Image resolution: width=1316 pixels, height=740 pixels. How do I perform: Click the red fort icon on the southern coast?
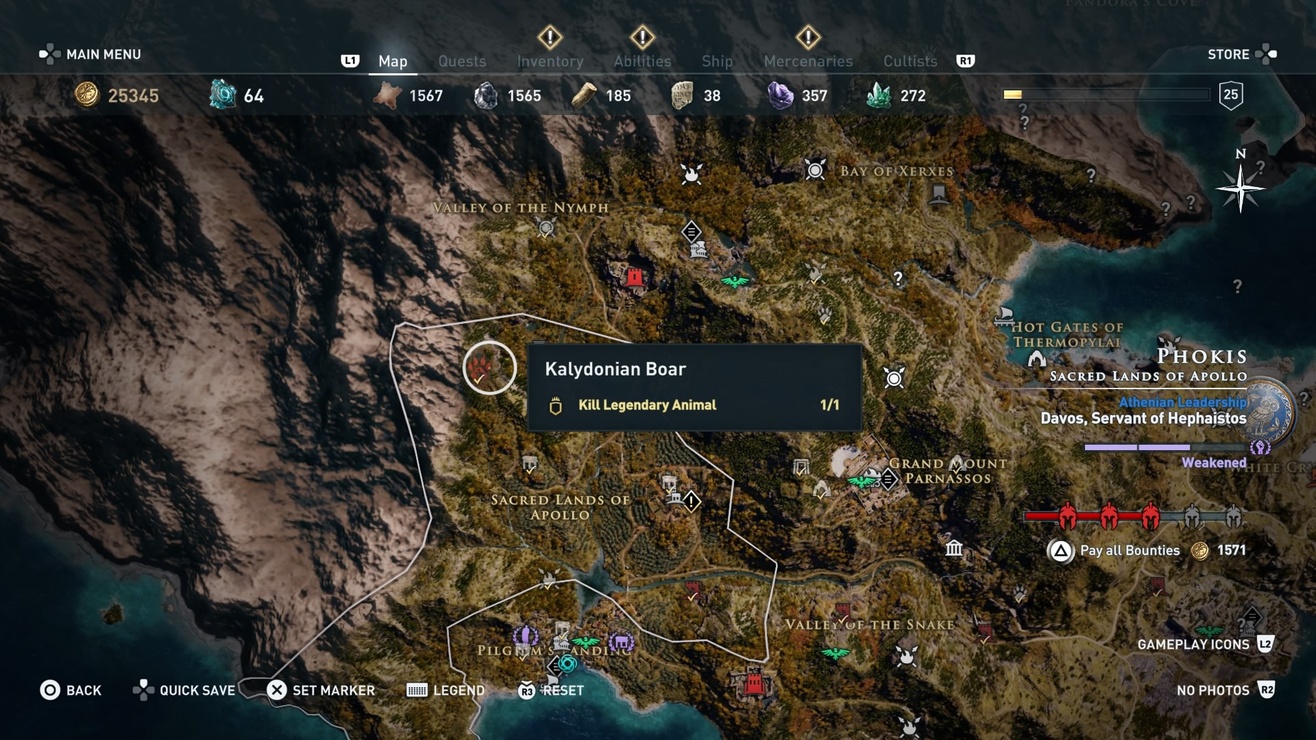[753, 684]
